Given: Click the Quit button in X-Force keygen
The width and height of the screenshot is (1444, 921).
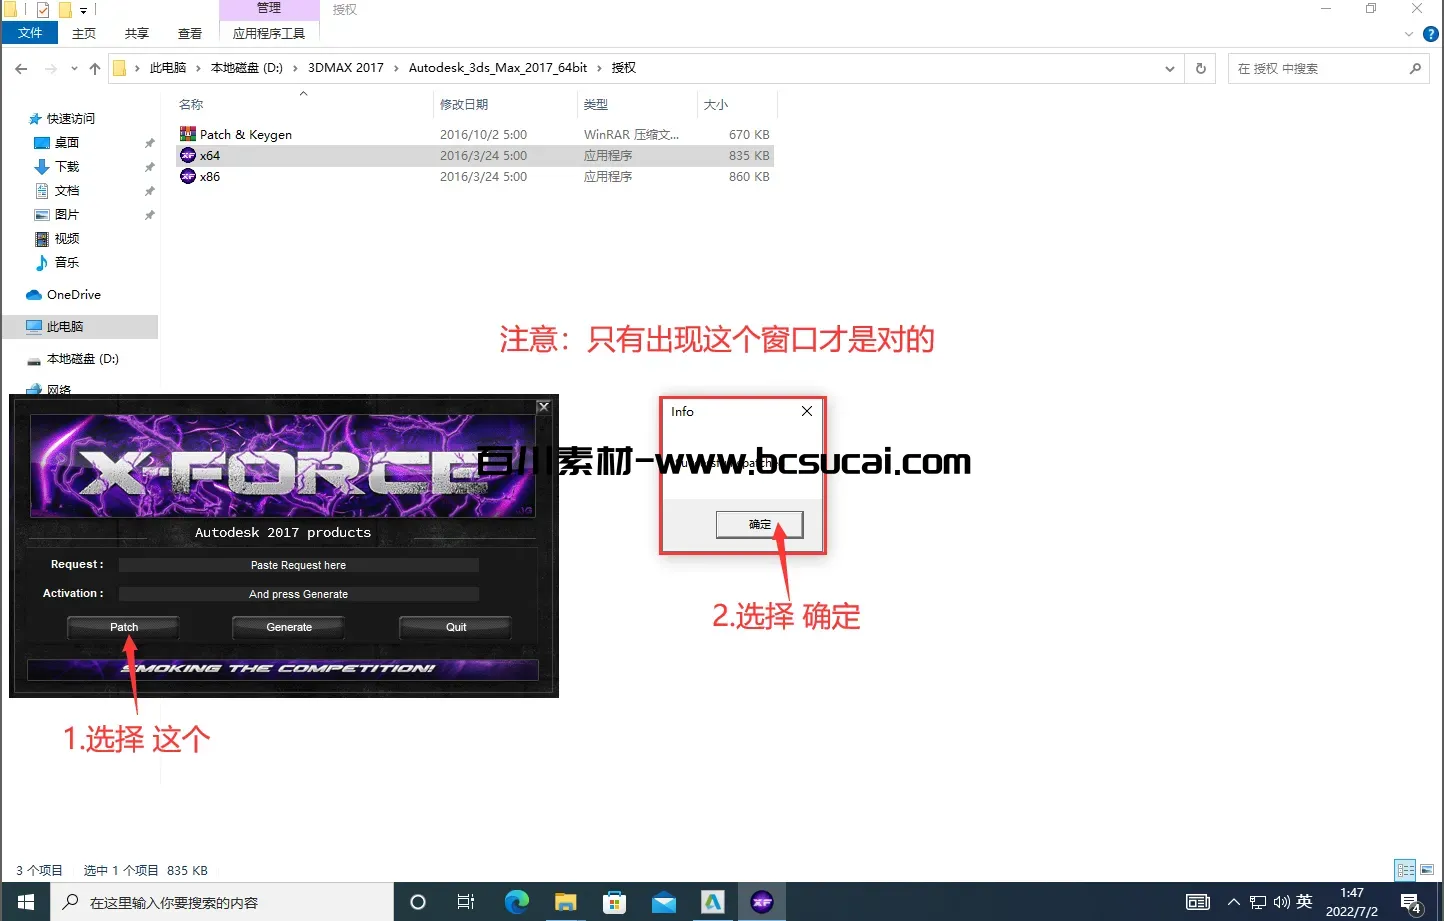Looking at the screenshot, I should [x=456, y=627].
